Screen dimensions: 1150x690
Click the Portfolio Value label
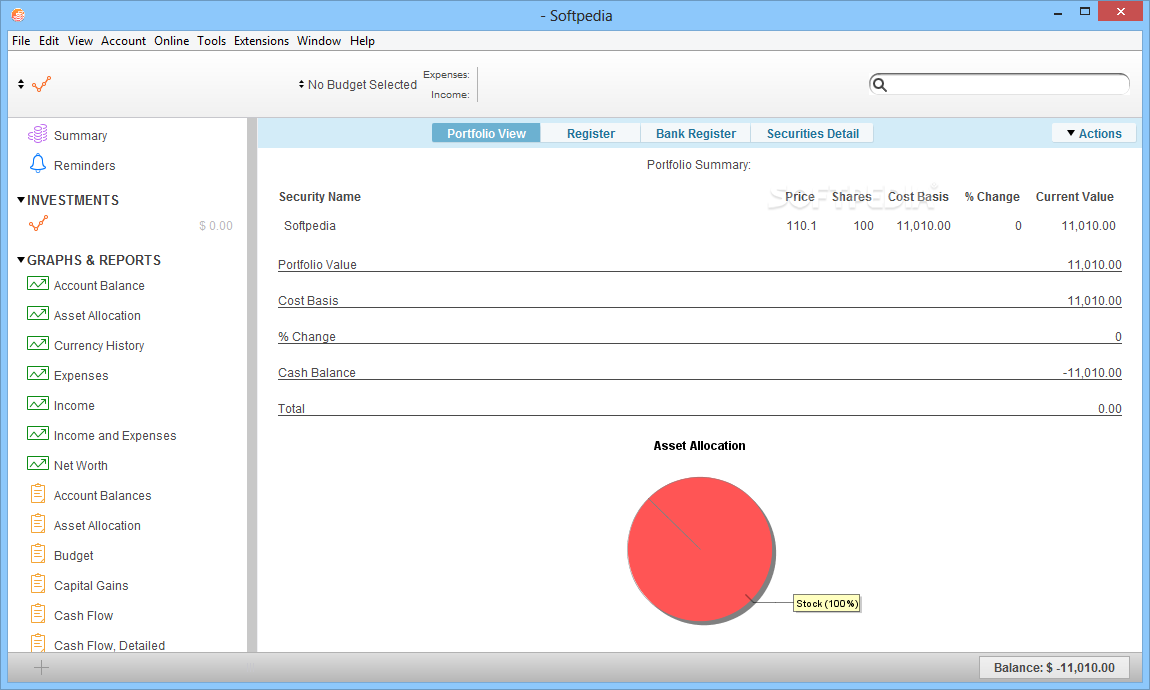[317, 265]
